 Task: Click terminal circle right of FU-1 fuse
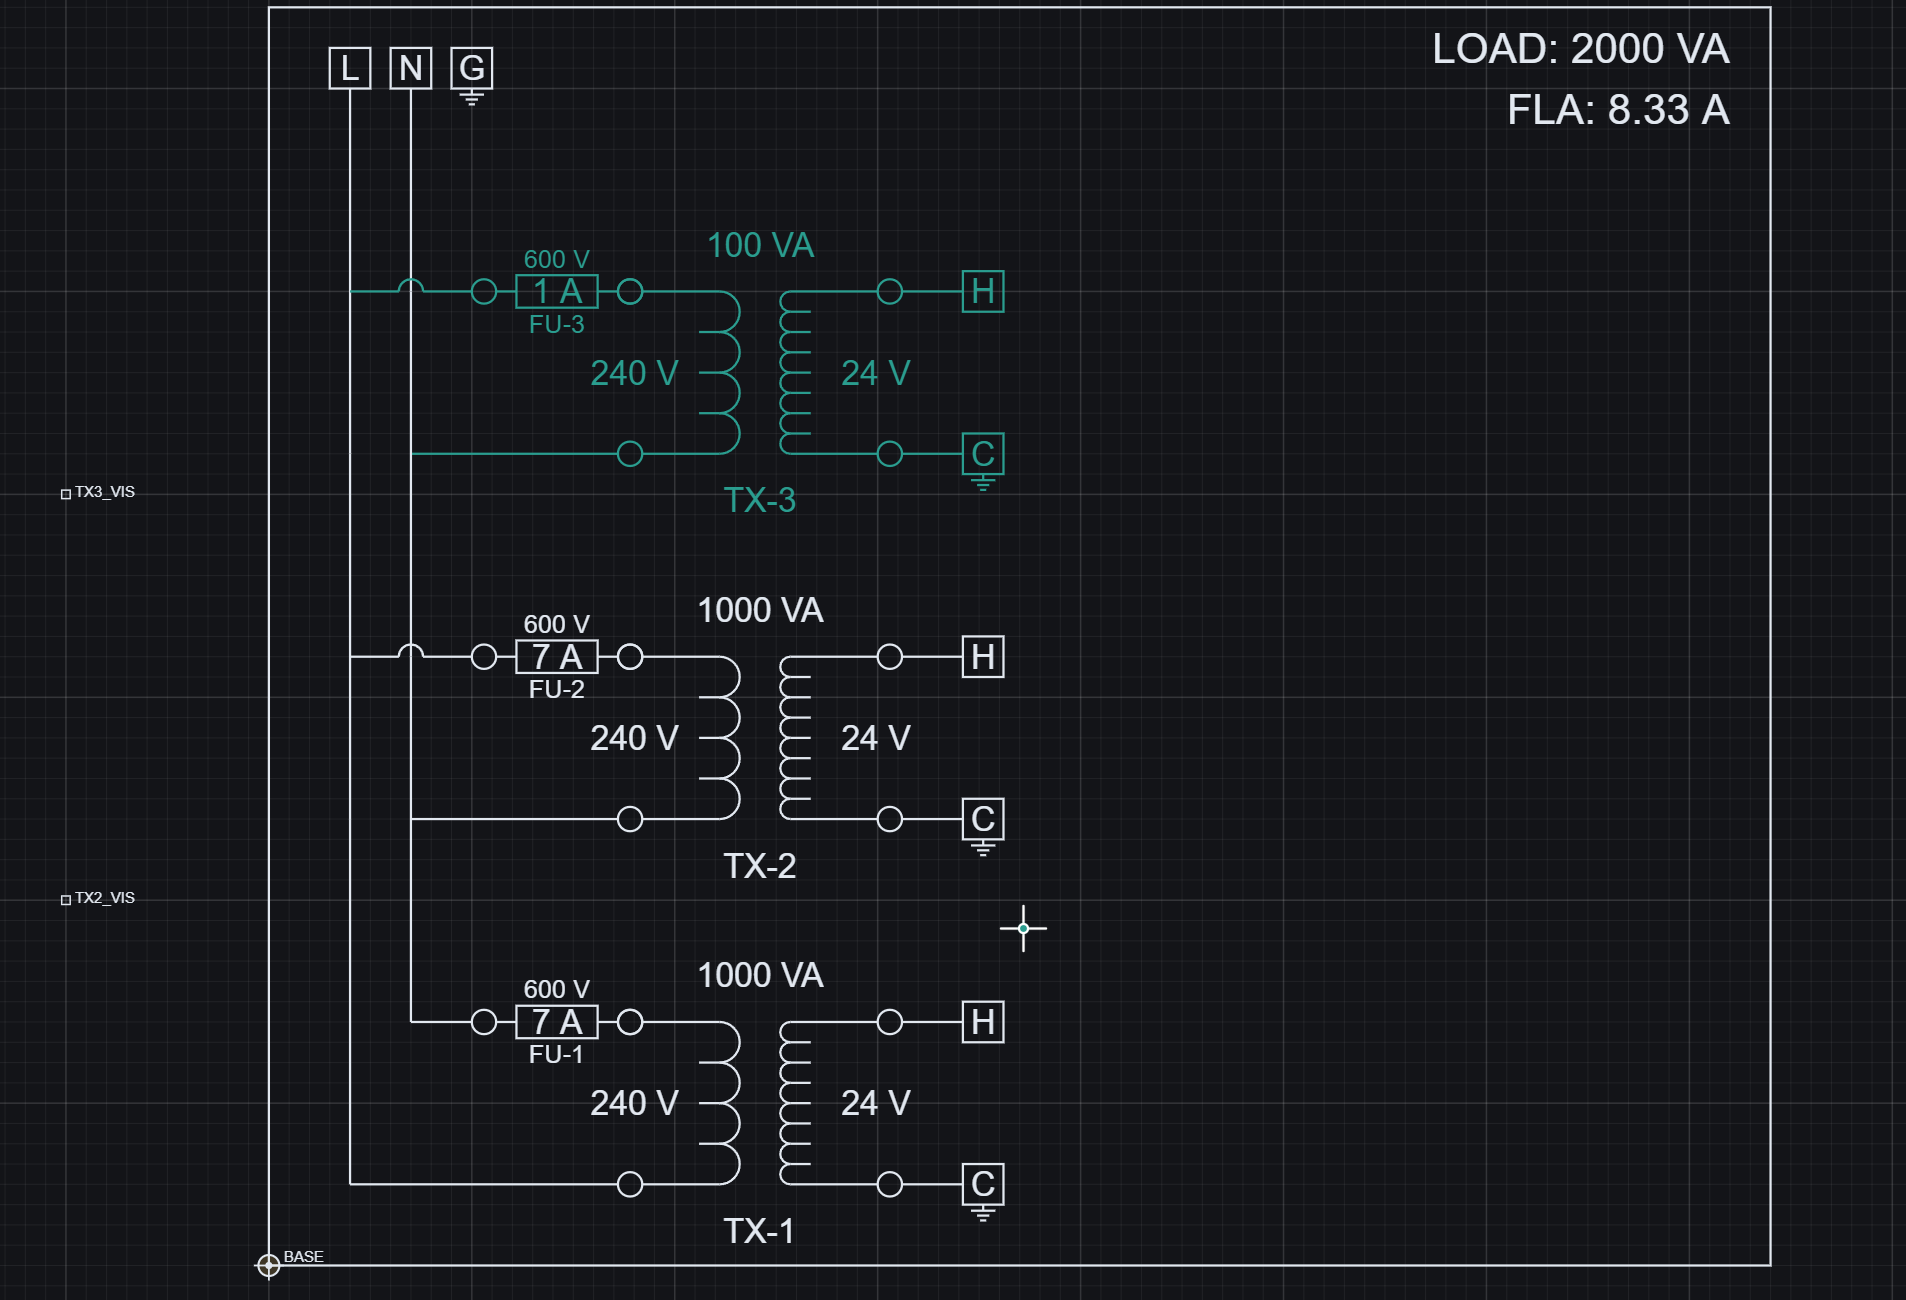point(630,1022)
